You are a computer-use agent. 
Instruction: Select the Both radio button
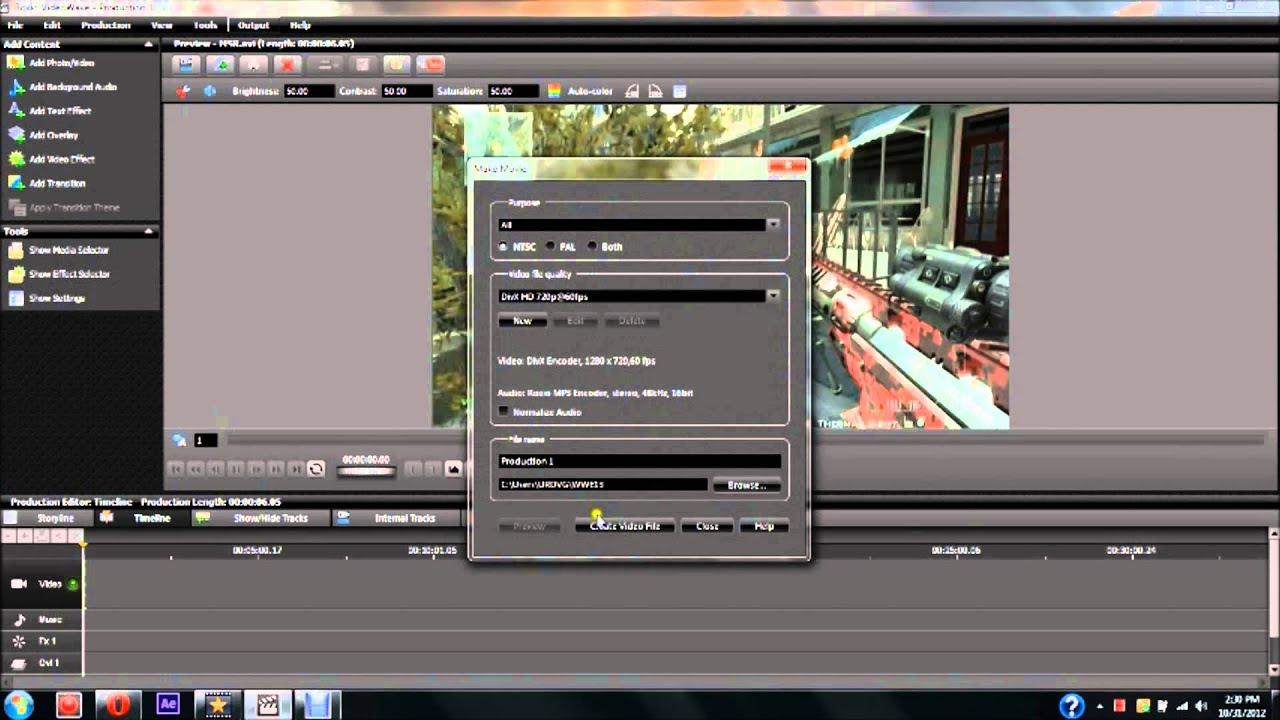pyautogui.click(x=592, y=246)
